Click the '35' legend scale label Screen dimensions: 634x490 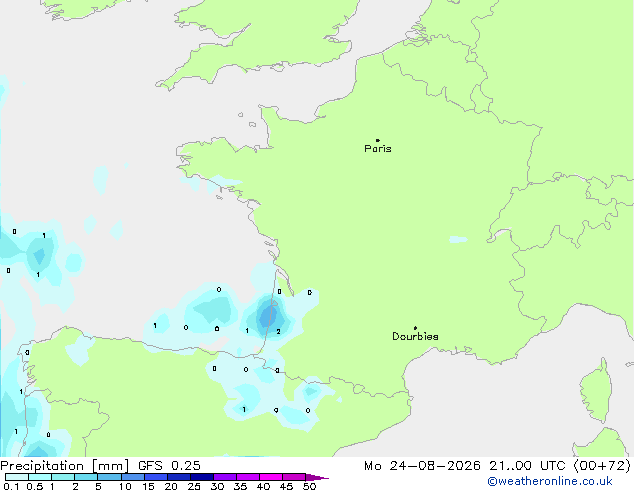pos(240,486)
